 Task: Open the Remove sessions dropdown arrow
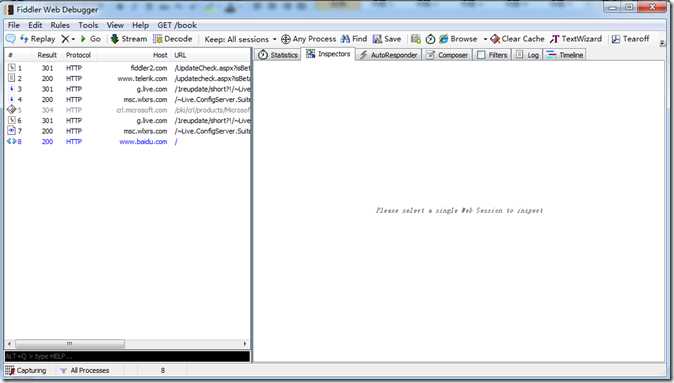73,39
